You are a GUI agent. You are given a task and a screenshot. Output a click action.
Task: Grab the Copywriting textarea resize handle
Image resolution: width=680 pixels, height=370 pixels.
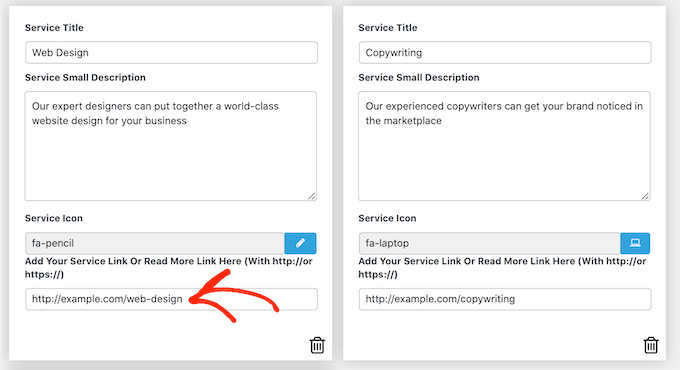tap(645, 196)
